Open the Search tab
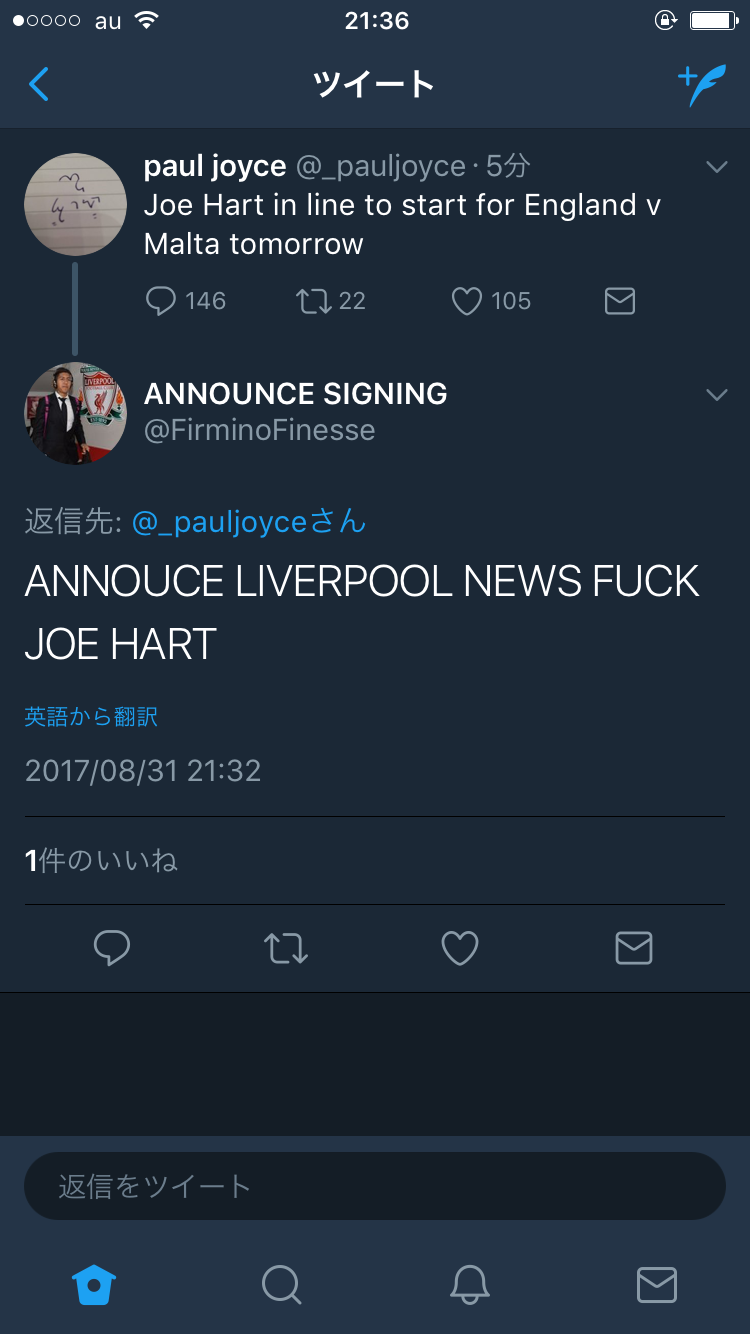 pos(281,1284)
